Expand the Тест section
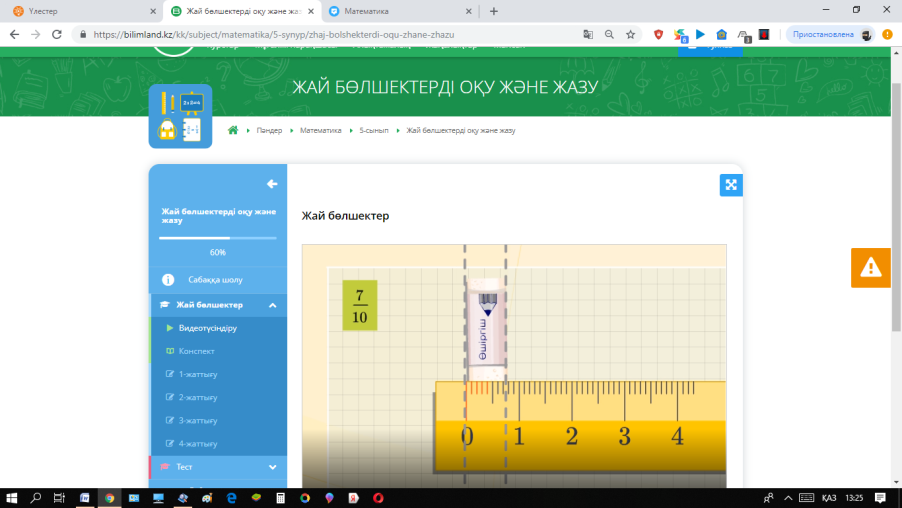The height and width of the screenshot is (508, 902). pyautogui.click(x=273, y=467)
